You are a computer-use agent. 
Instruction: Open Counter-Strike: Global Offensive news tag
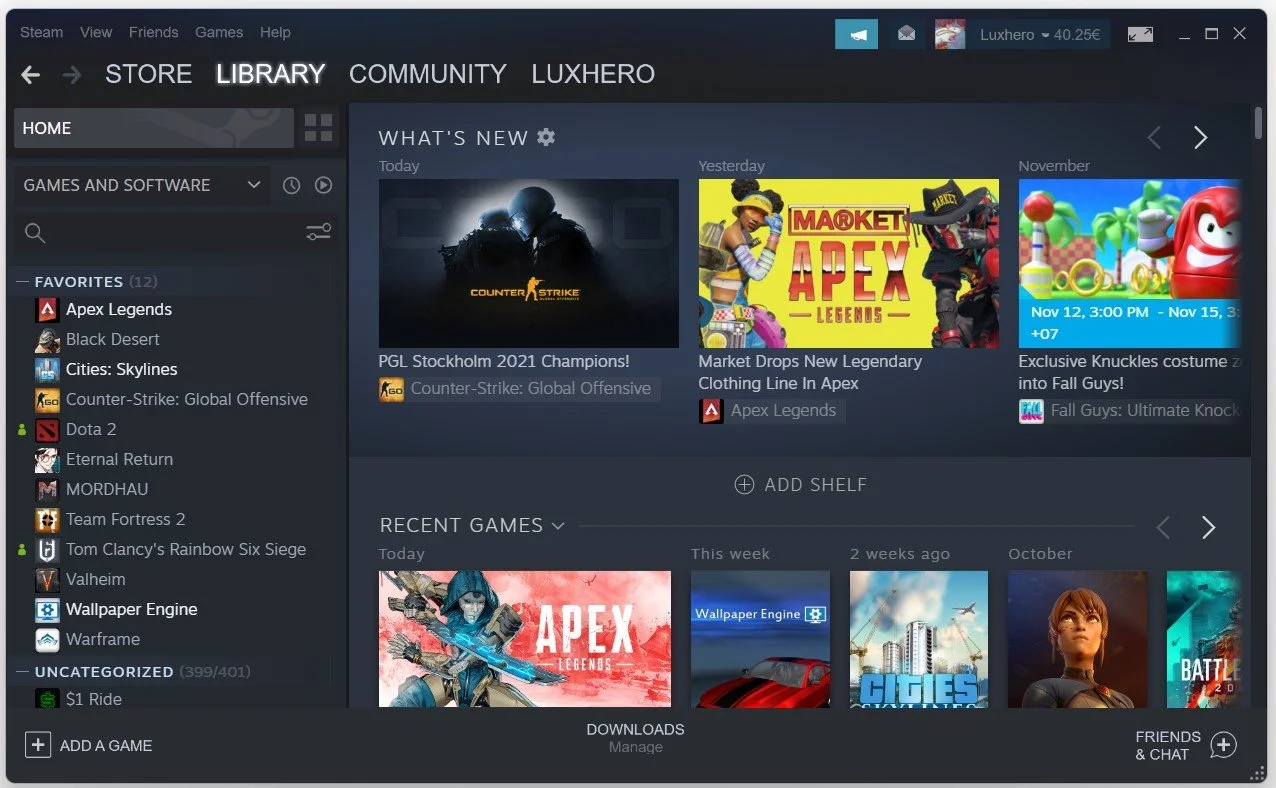click(x=519, y=389)
